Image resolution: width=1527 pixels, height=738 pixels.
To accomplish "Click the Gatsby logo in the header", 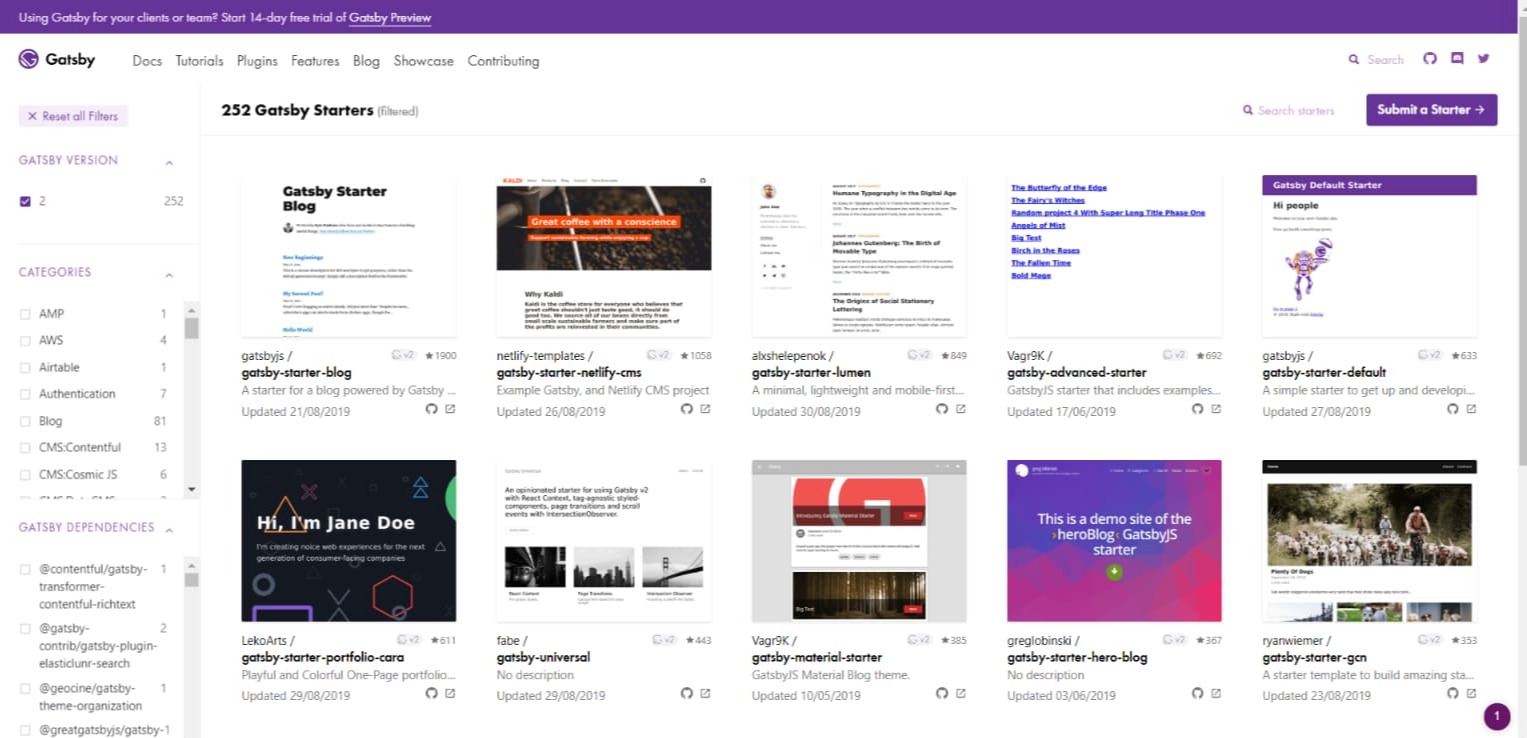I will [x=57, y=60].
